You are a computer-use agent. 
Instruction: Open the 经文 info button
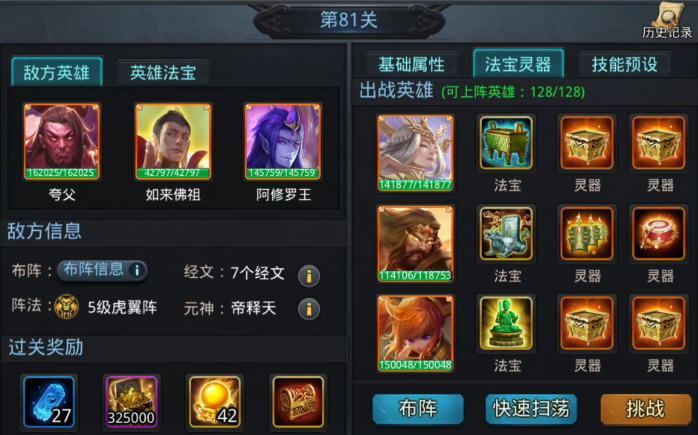tap(309, 275)
